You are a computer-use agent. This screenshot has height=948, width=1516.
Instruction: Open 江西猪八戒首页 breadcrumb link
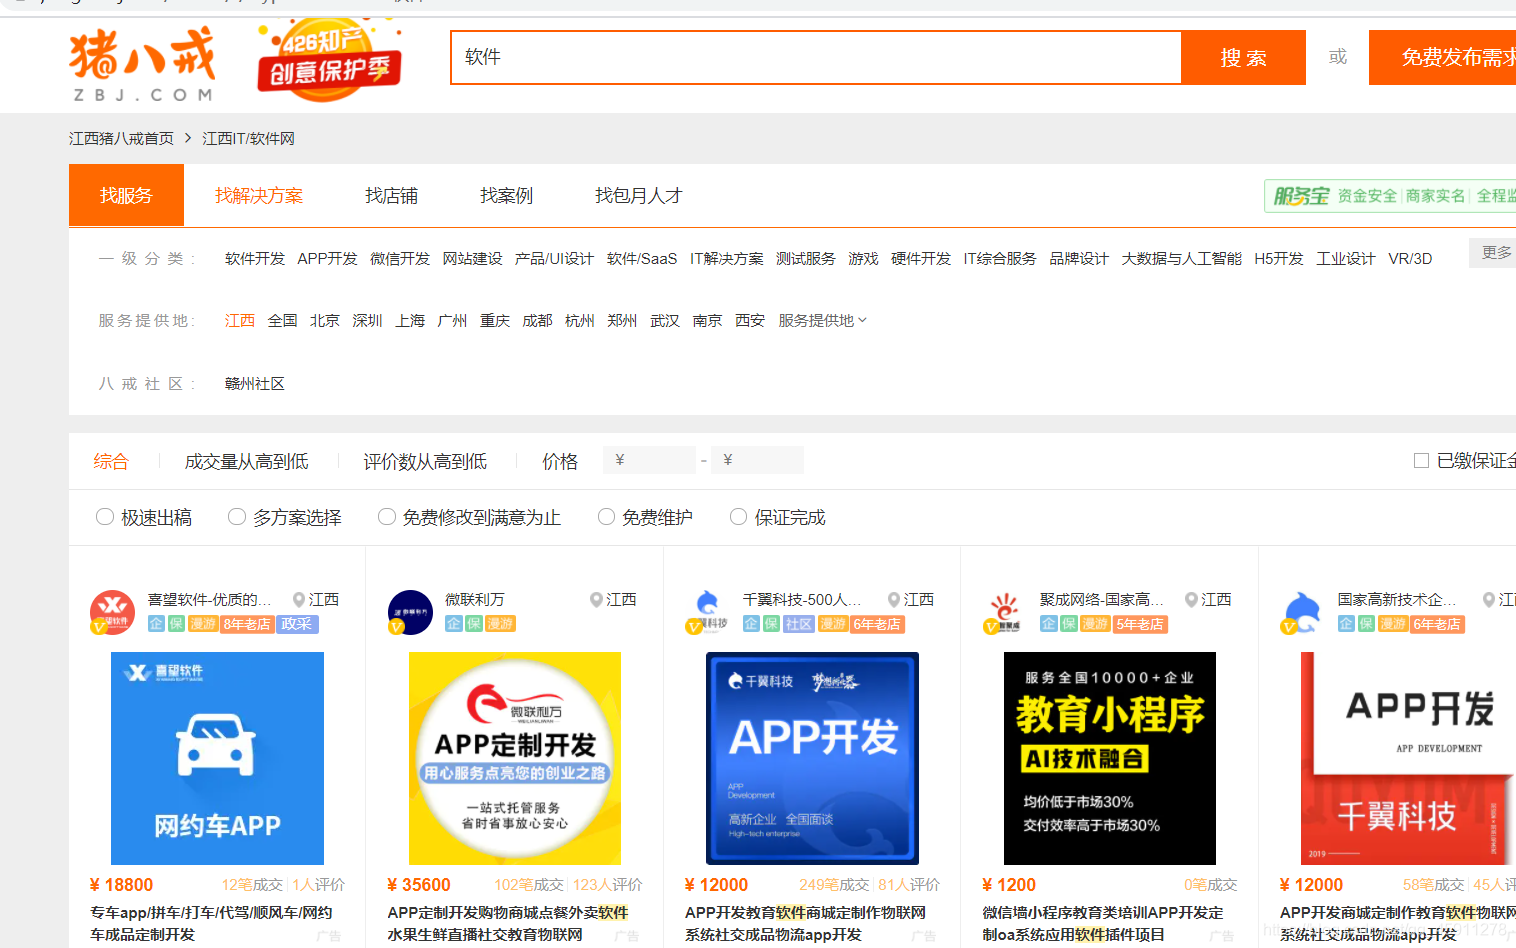click(x=121, y=139)
